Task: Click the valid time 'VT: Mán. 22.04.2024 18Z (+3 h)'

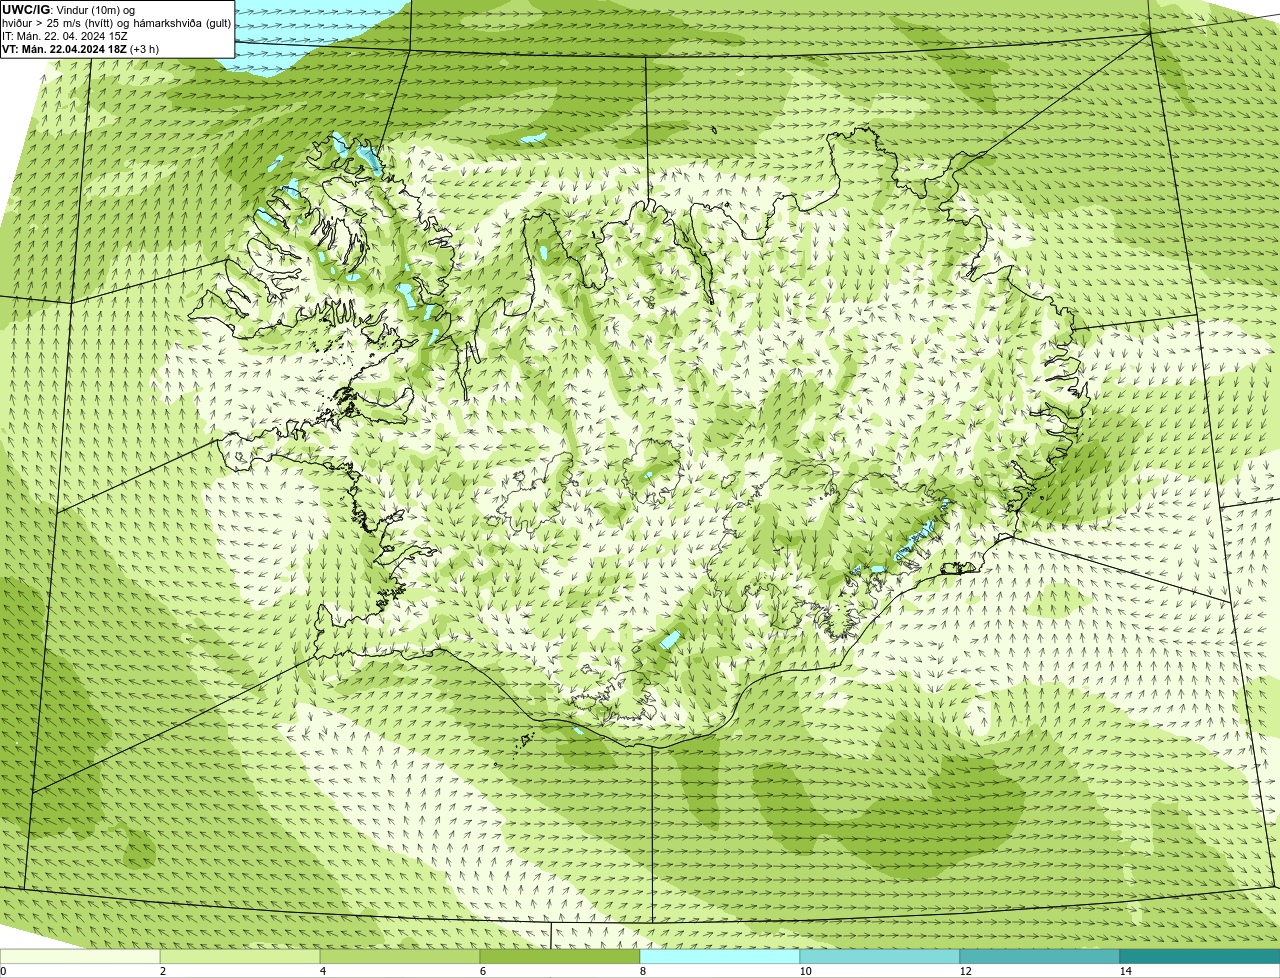Action: 80,49
